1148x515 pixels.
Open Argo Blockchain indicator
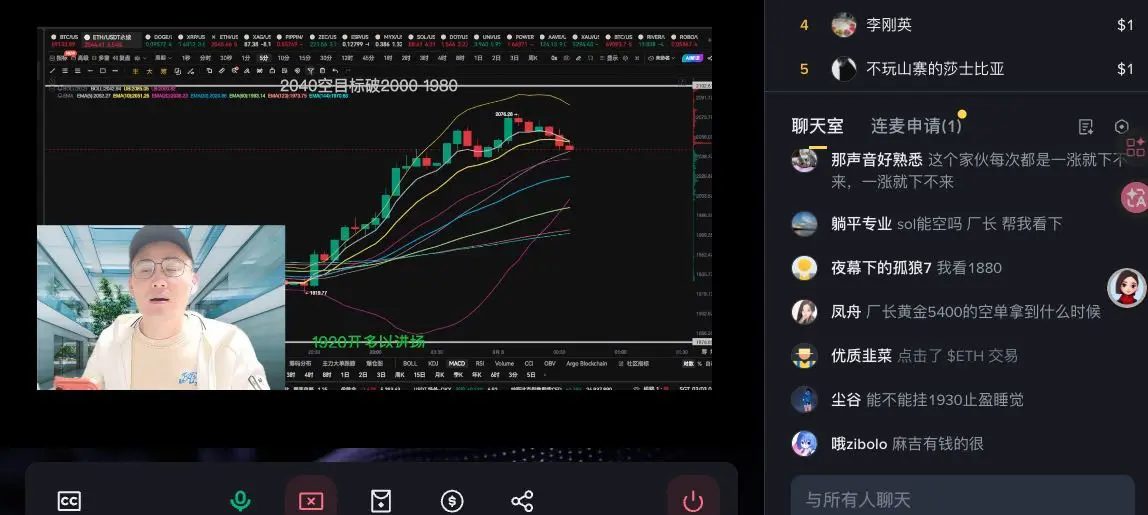click(x=586, y=363)
